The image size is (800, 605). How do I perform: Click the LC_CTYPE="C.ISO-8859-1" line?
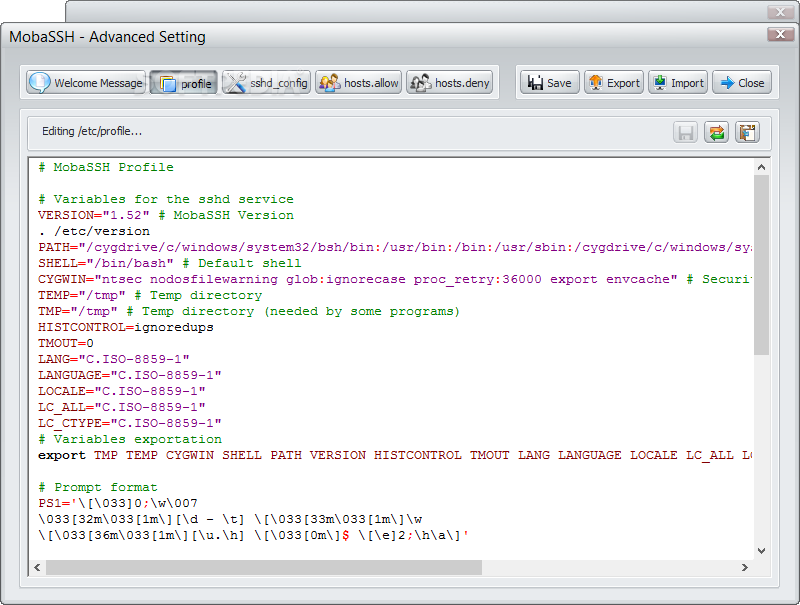[x=130, y=423]
